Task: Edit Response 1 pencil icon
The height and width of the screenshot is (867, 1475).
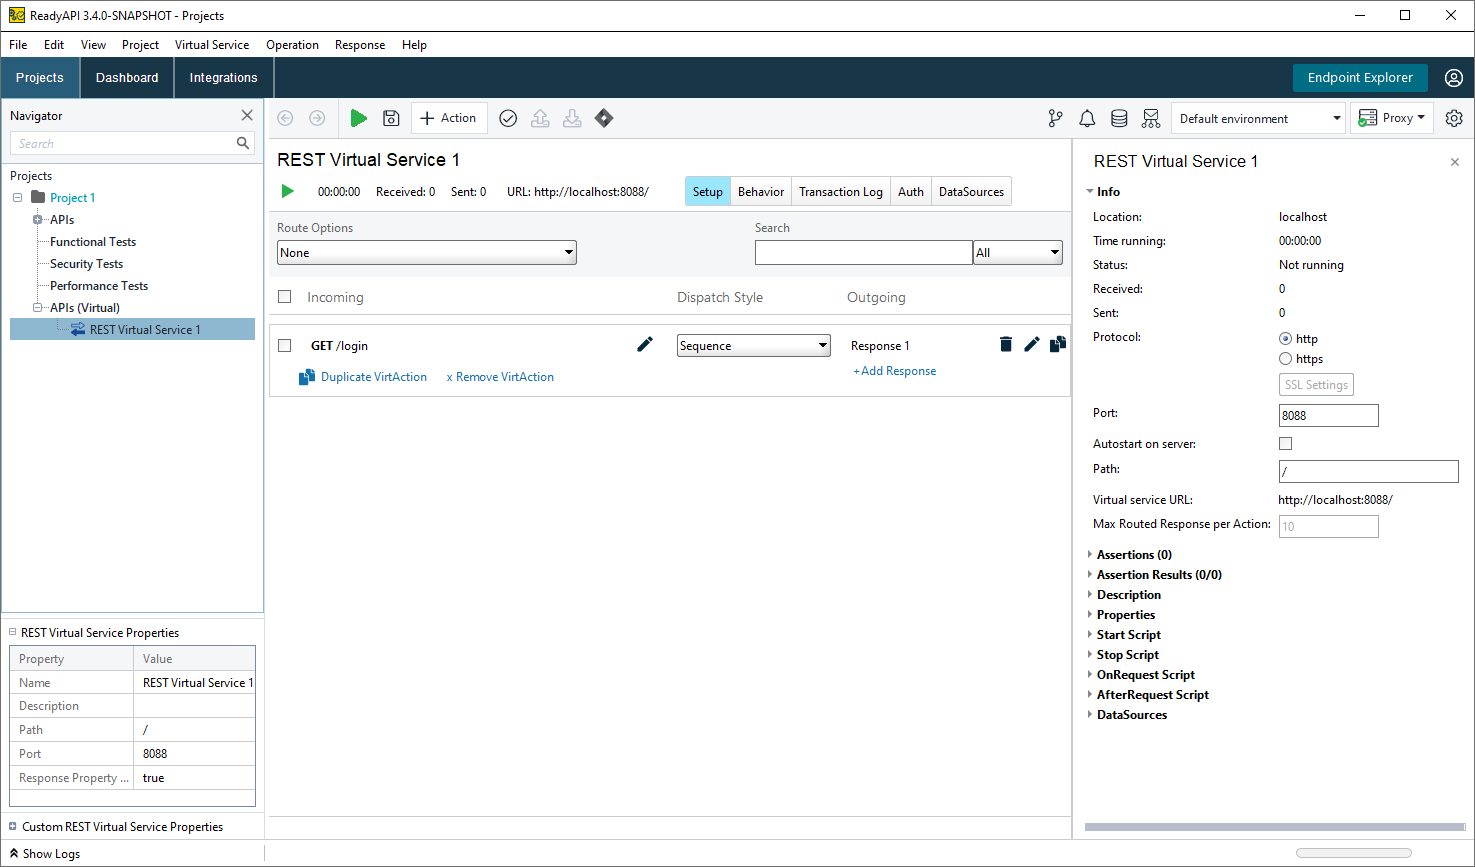Action: pos(1032,344)
